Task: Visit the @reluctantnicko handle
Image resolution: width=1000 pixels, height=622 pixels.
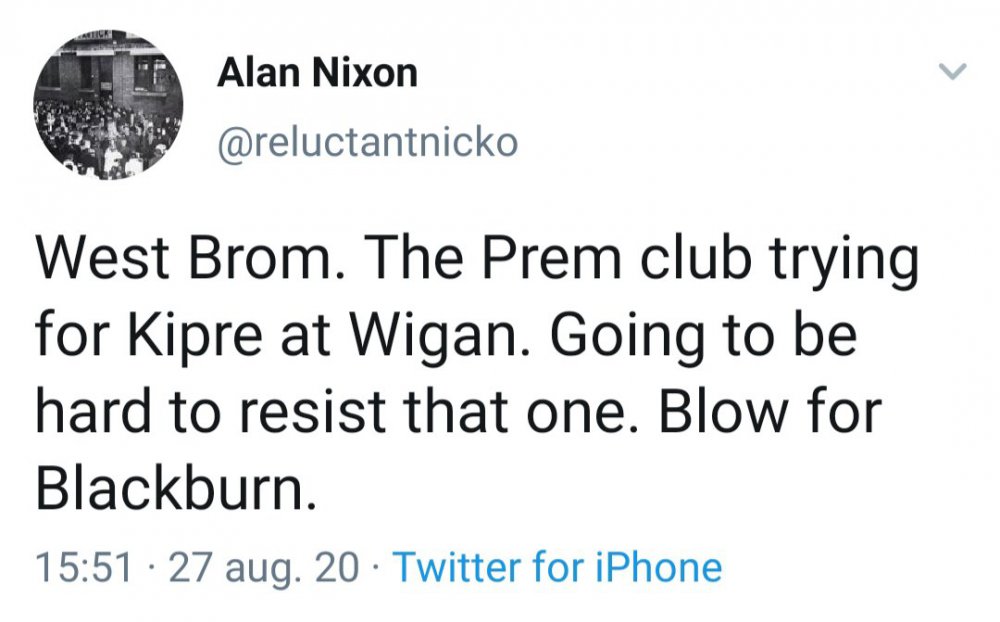Action: (x=367, y=143)
